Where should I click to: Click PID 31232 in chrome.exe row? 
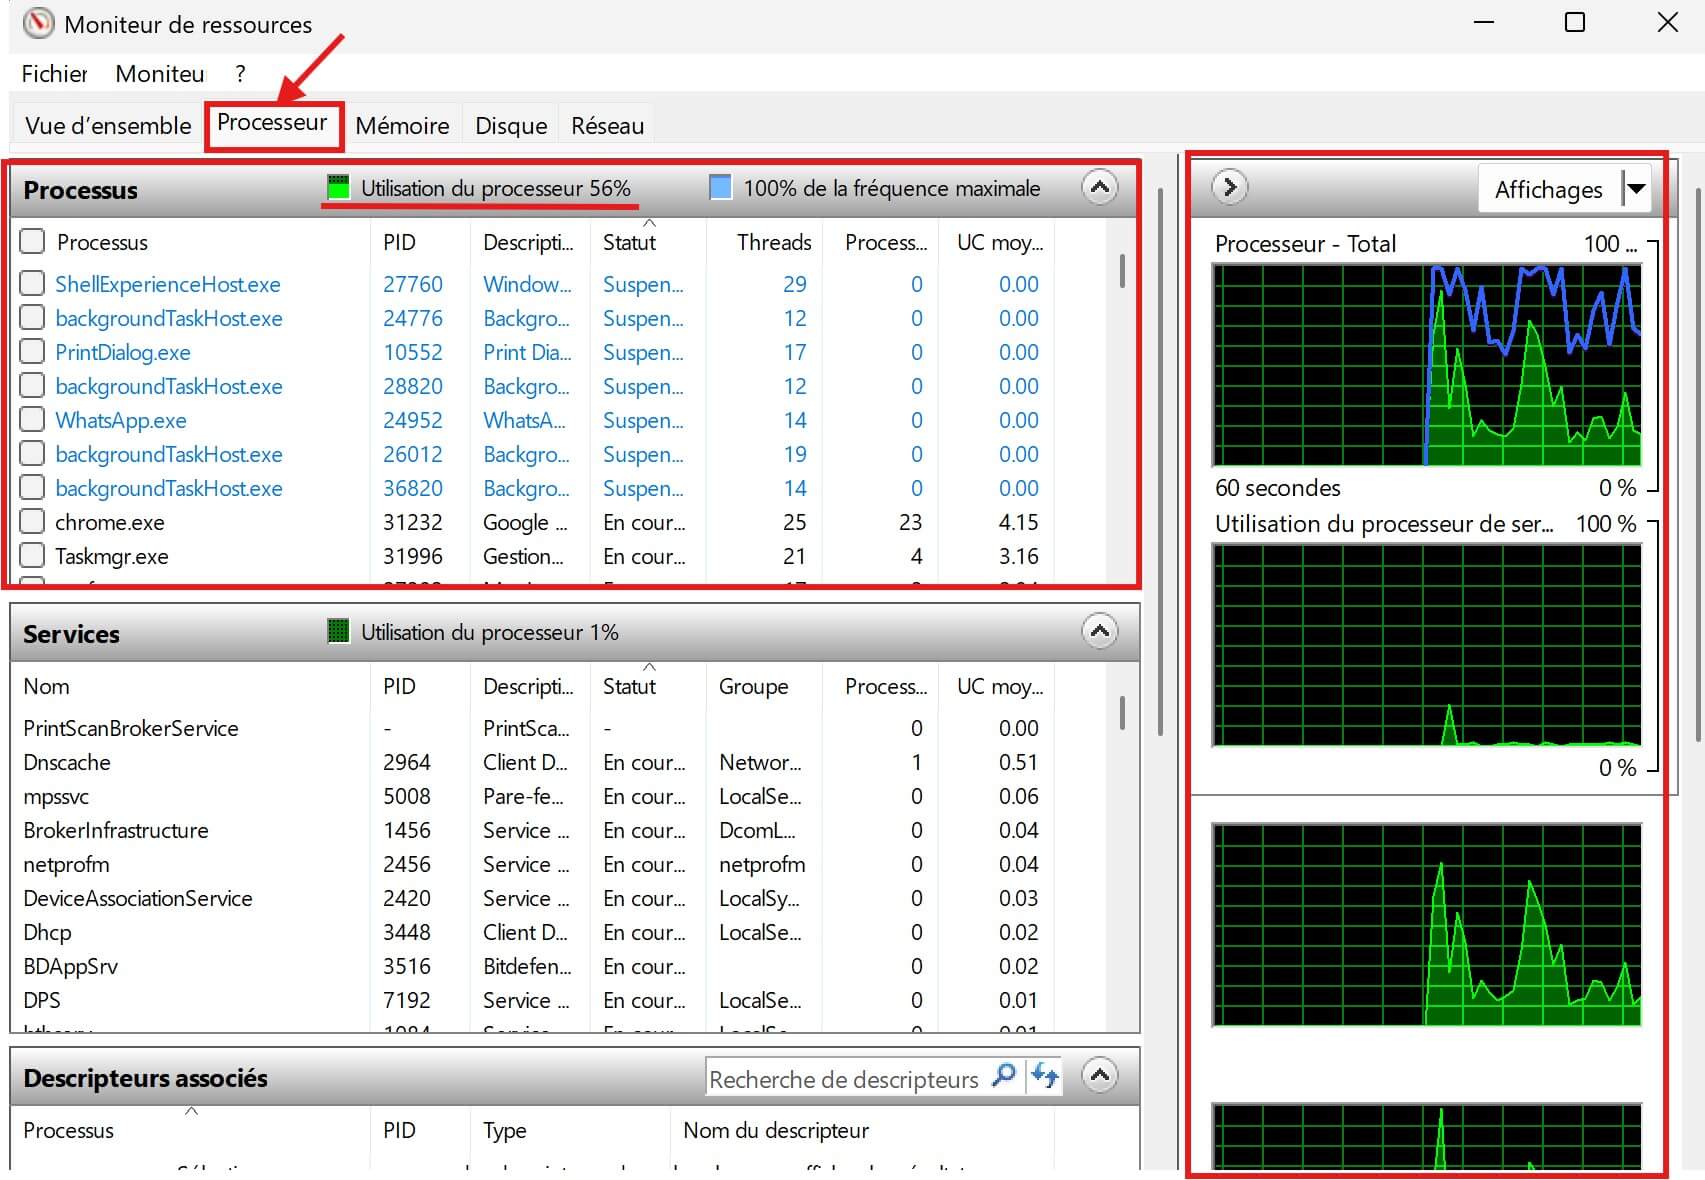pyautogui.click(x=412, y=522)
